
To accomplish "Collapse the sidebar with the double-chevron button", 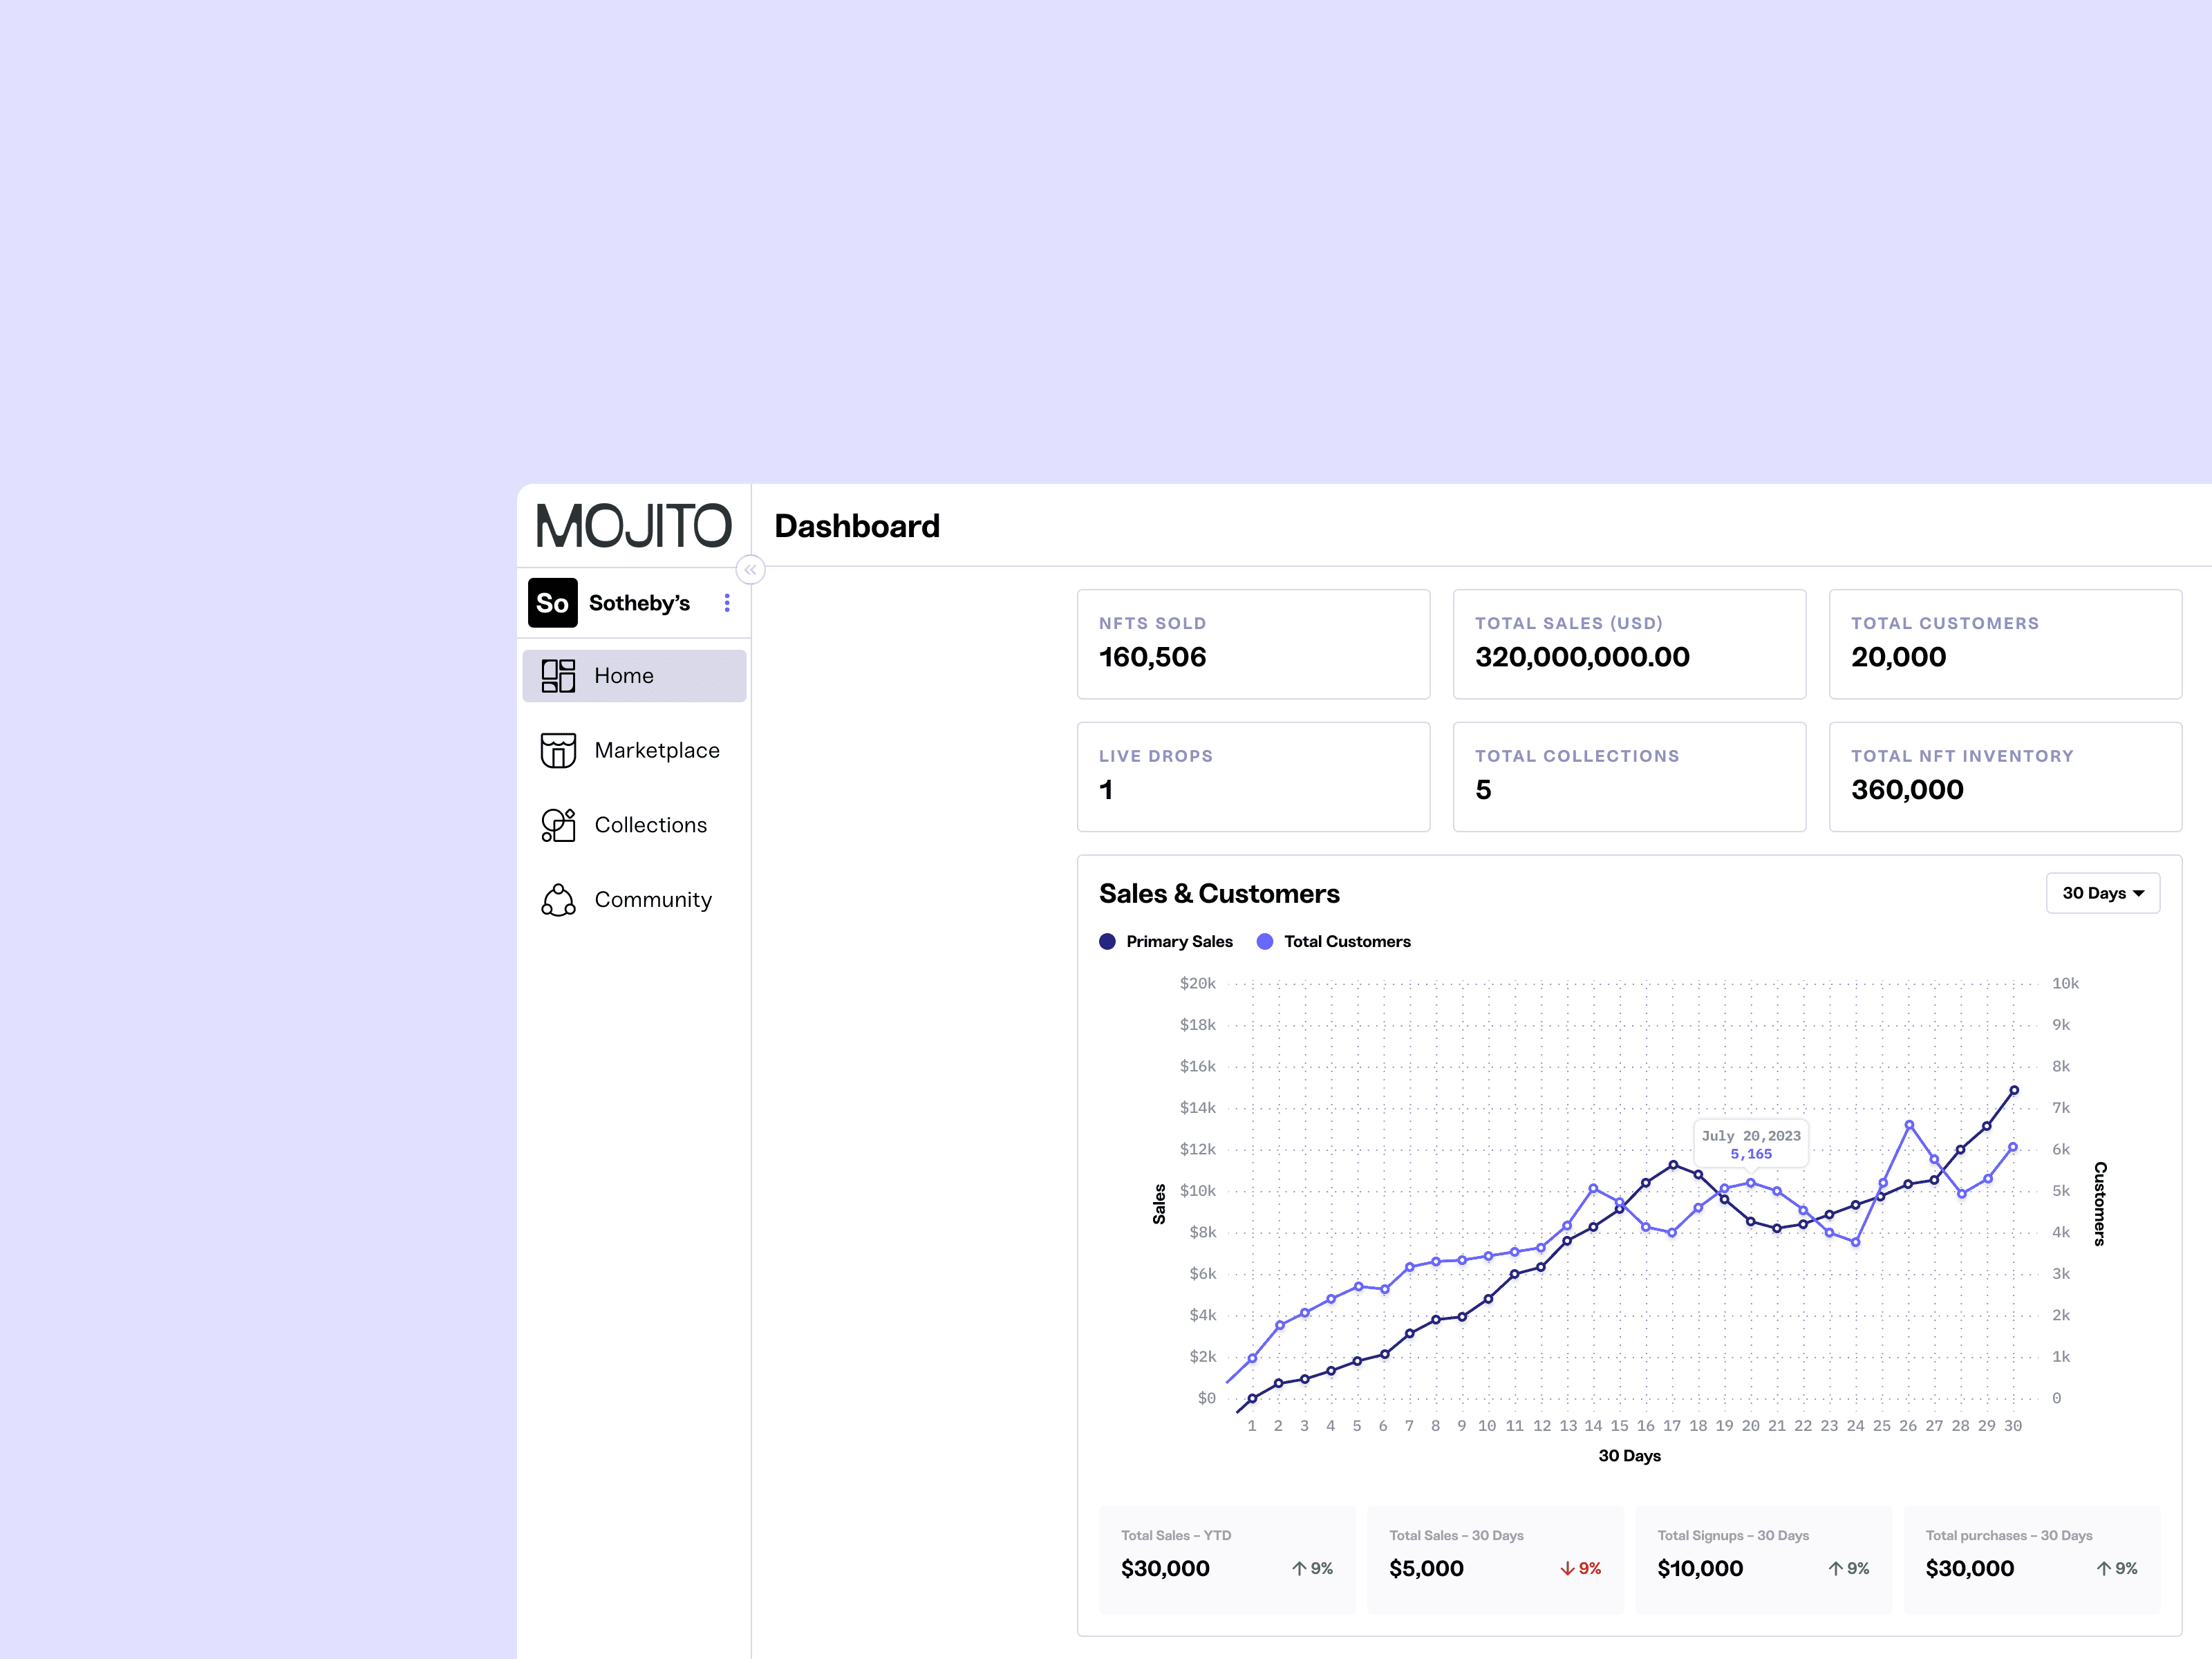I will point(750,570).
